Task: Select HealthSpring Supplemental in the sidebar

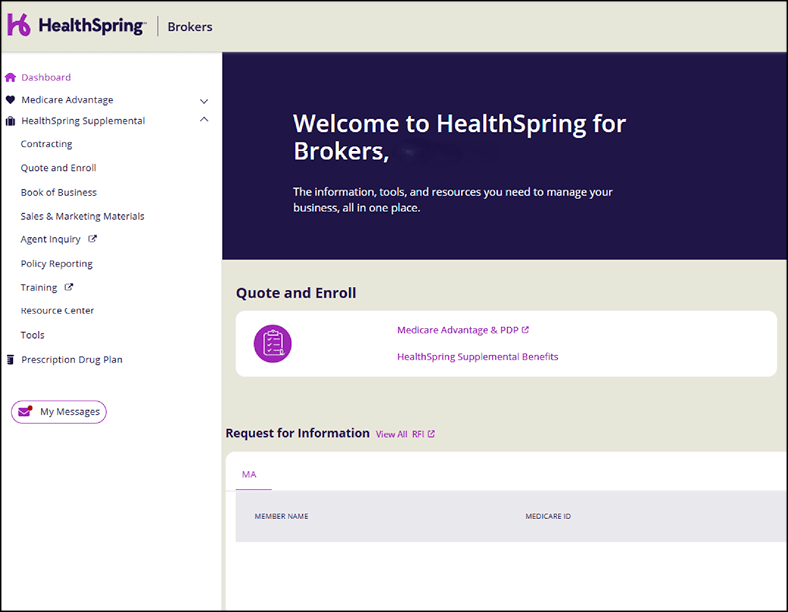Action: pos(83,121)
